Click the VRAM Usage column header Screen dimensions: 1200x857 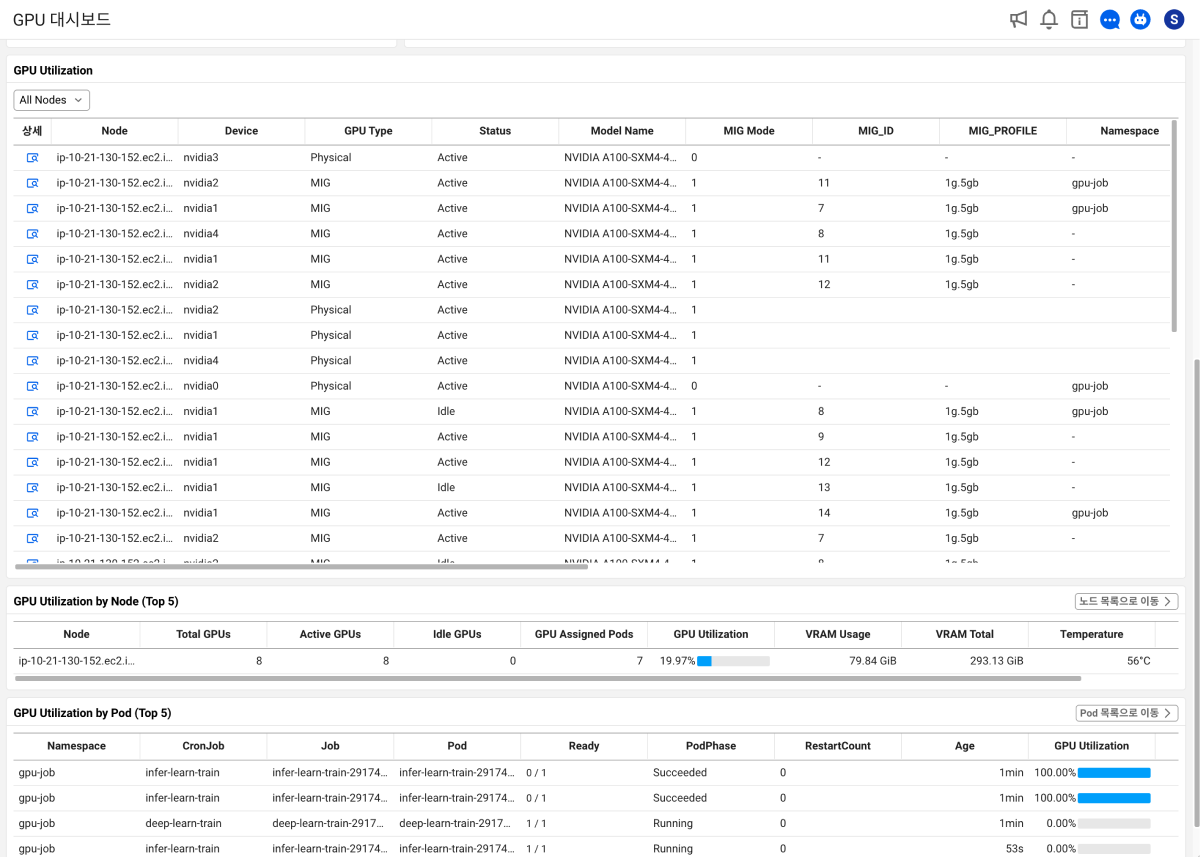(838, 634)
